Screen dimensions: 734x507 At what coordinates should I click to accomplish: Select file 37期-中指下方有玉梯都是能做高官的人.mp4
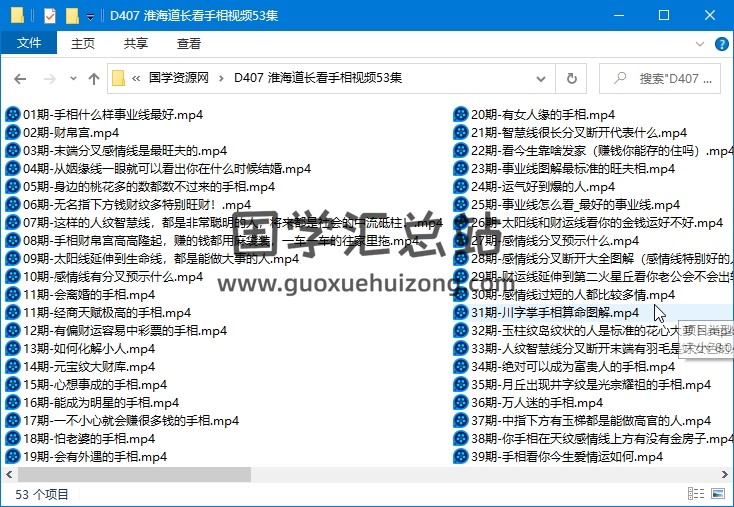(582, 420)
